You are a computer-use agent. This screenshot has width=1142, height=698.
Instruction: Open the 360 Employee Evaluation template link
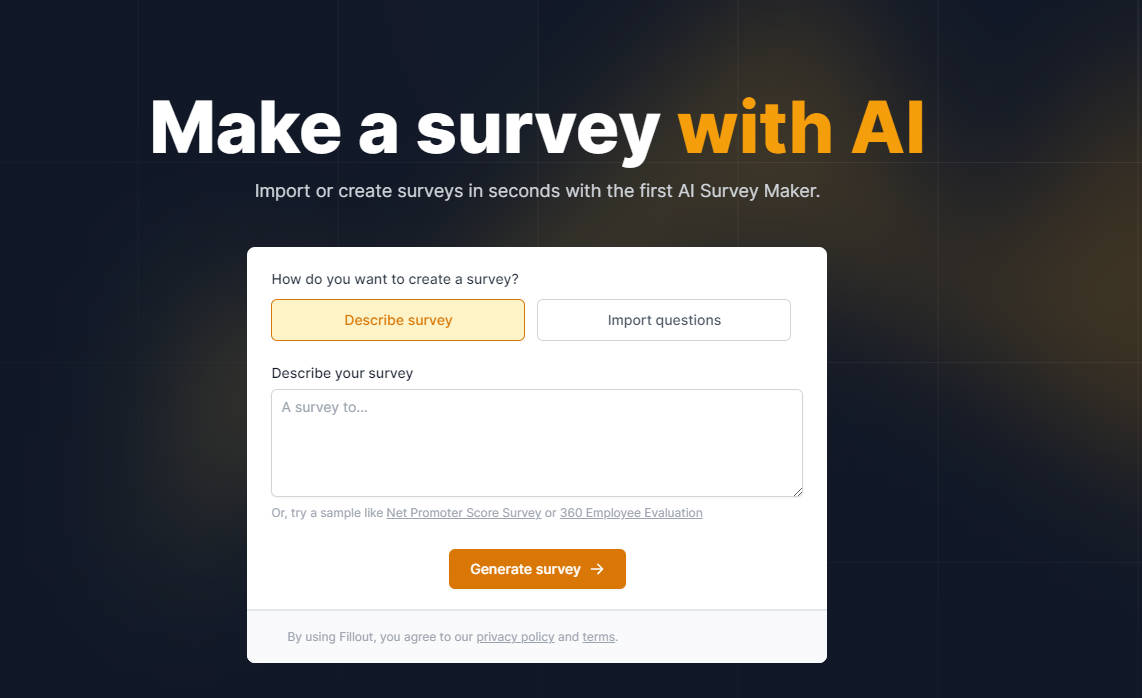[631, 512]
